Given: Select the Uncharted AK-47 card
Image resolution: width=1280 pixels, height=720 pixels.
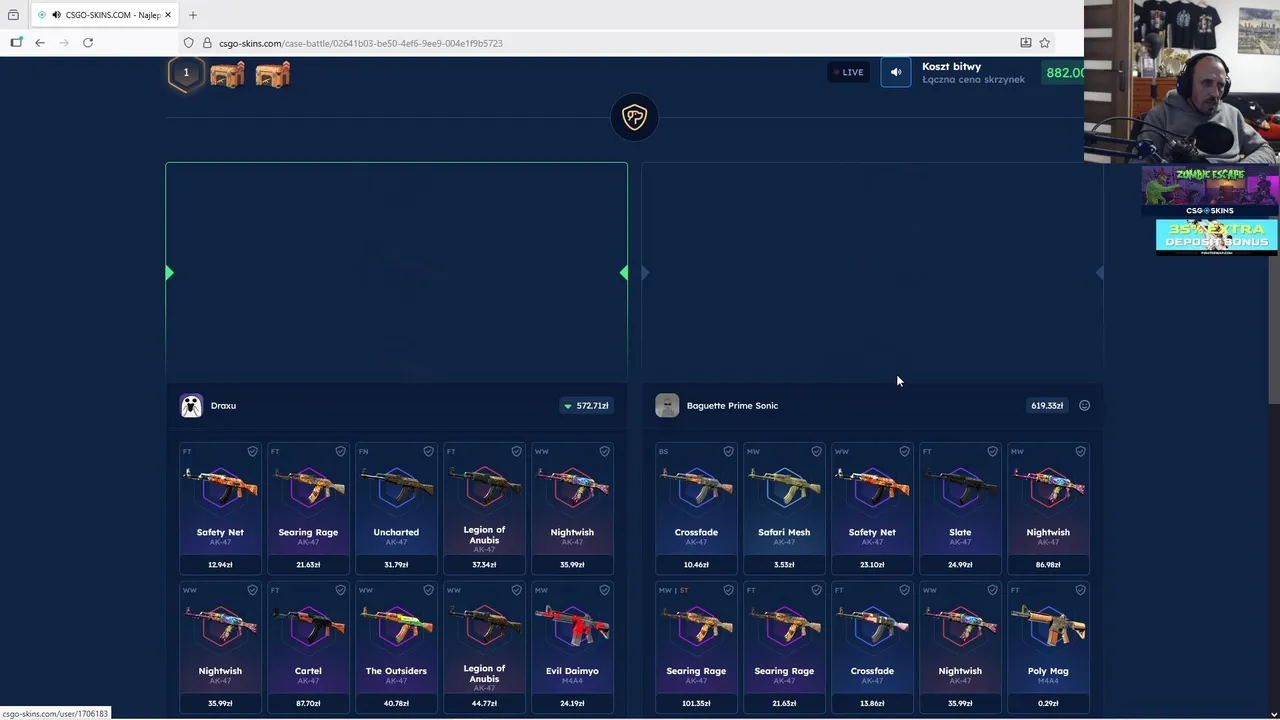Looking at the screenshot, I should click(x=396, y=508).
